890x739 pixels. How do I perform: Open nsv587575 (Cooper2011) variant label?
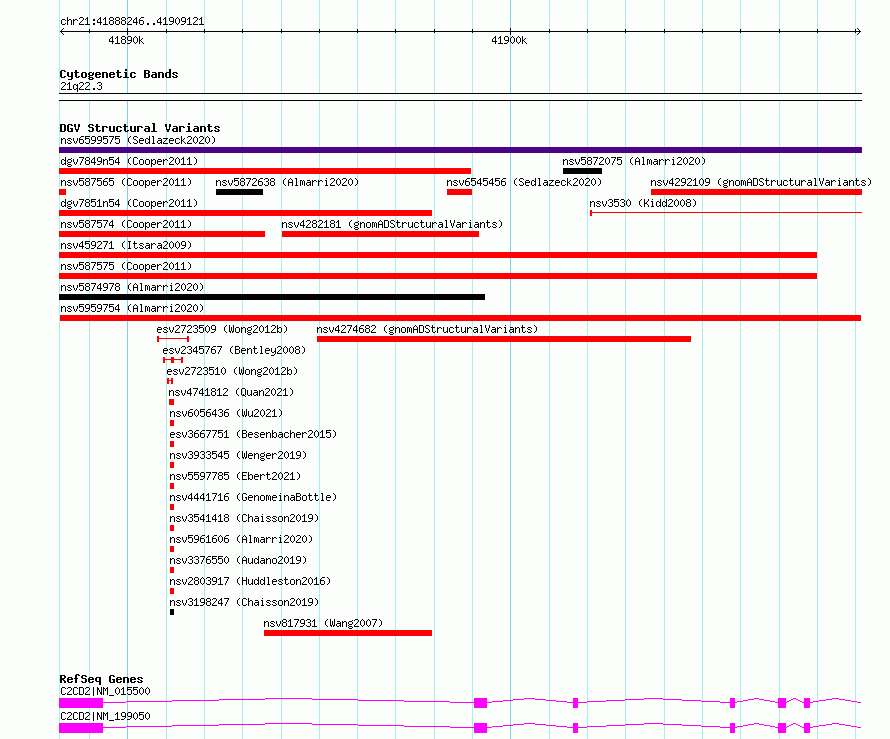tap(126, 266)
